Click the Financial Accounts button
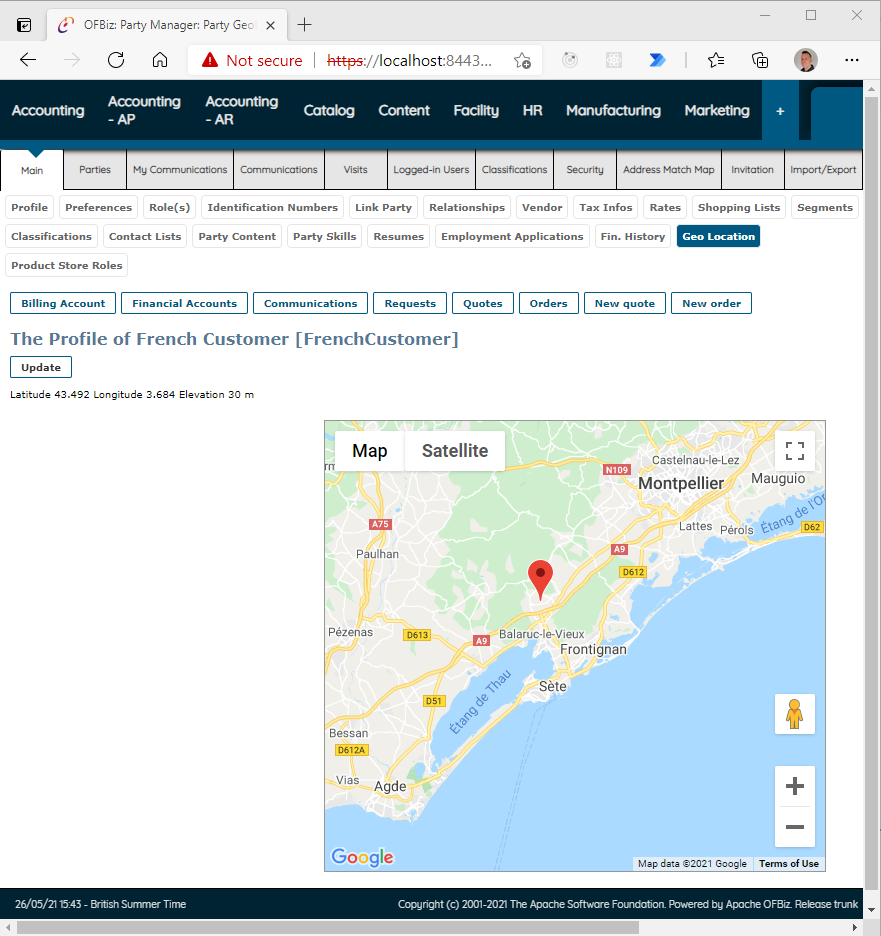Image resolution: width=881 pixels, height=936 pixels. 184,303
